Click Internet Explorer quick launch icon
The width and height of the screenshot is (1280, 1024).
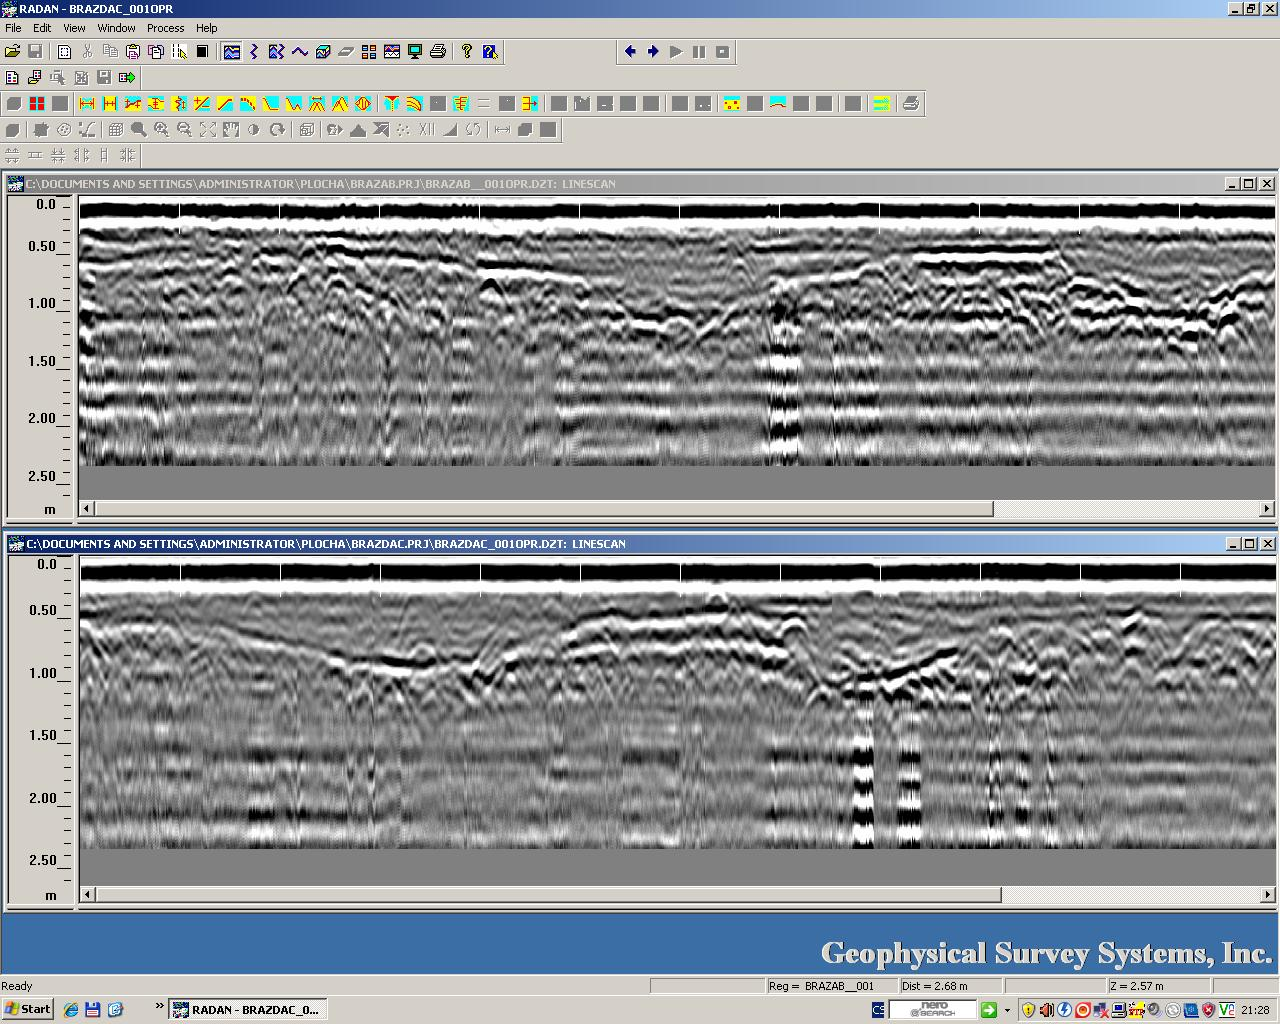[71, 1009]
